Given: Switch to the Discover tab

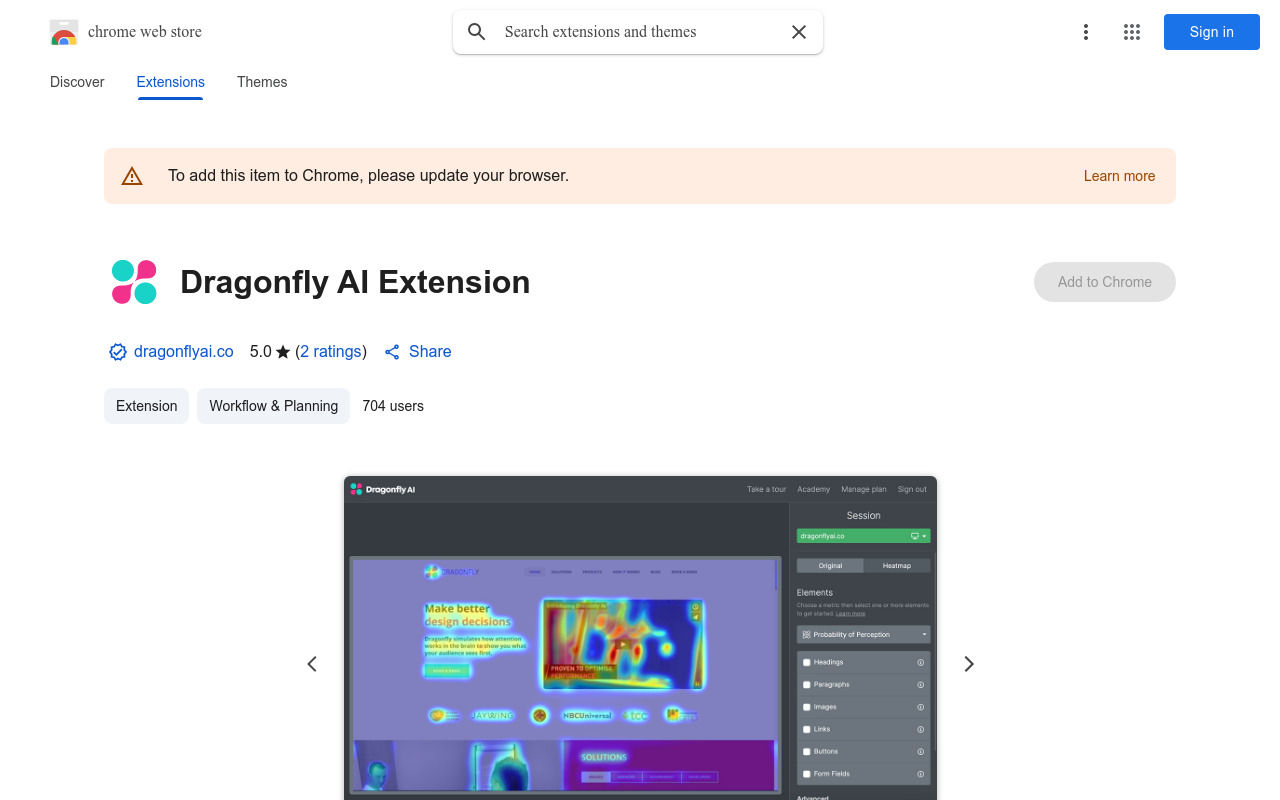Looking at the screenshot, I should (77, 82).
